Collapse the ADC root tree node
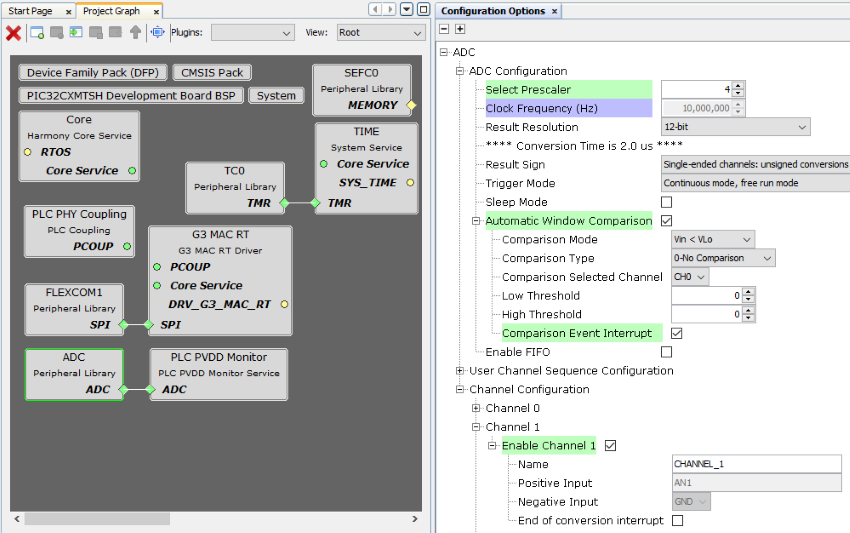The height and width of the screenshot is (533, 850). [x=443, y=52]
